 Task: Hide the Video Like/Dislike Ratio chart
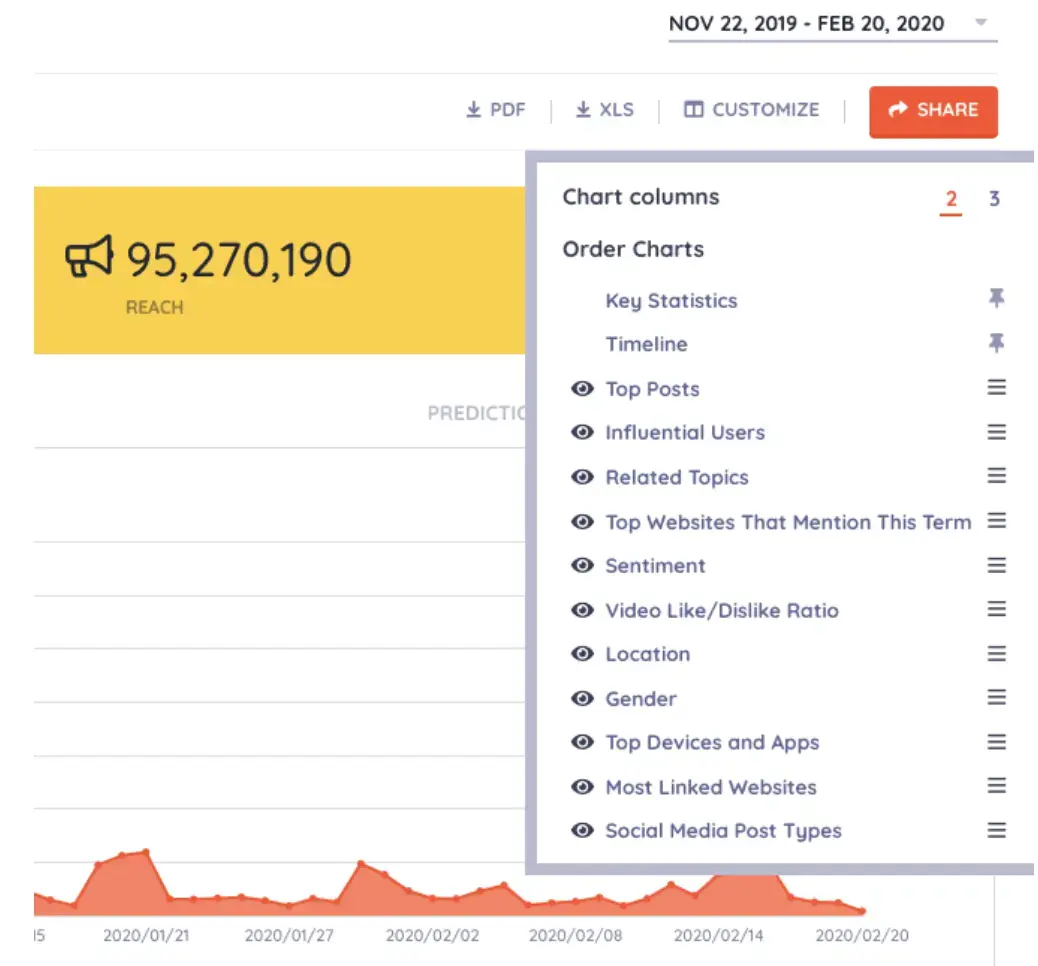[582, 610]
